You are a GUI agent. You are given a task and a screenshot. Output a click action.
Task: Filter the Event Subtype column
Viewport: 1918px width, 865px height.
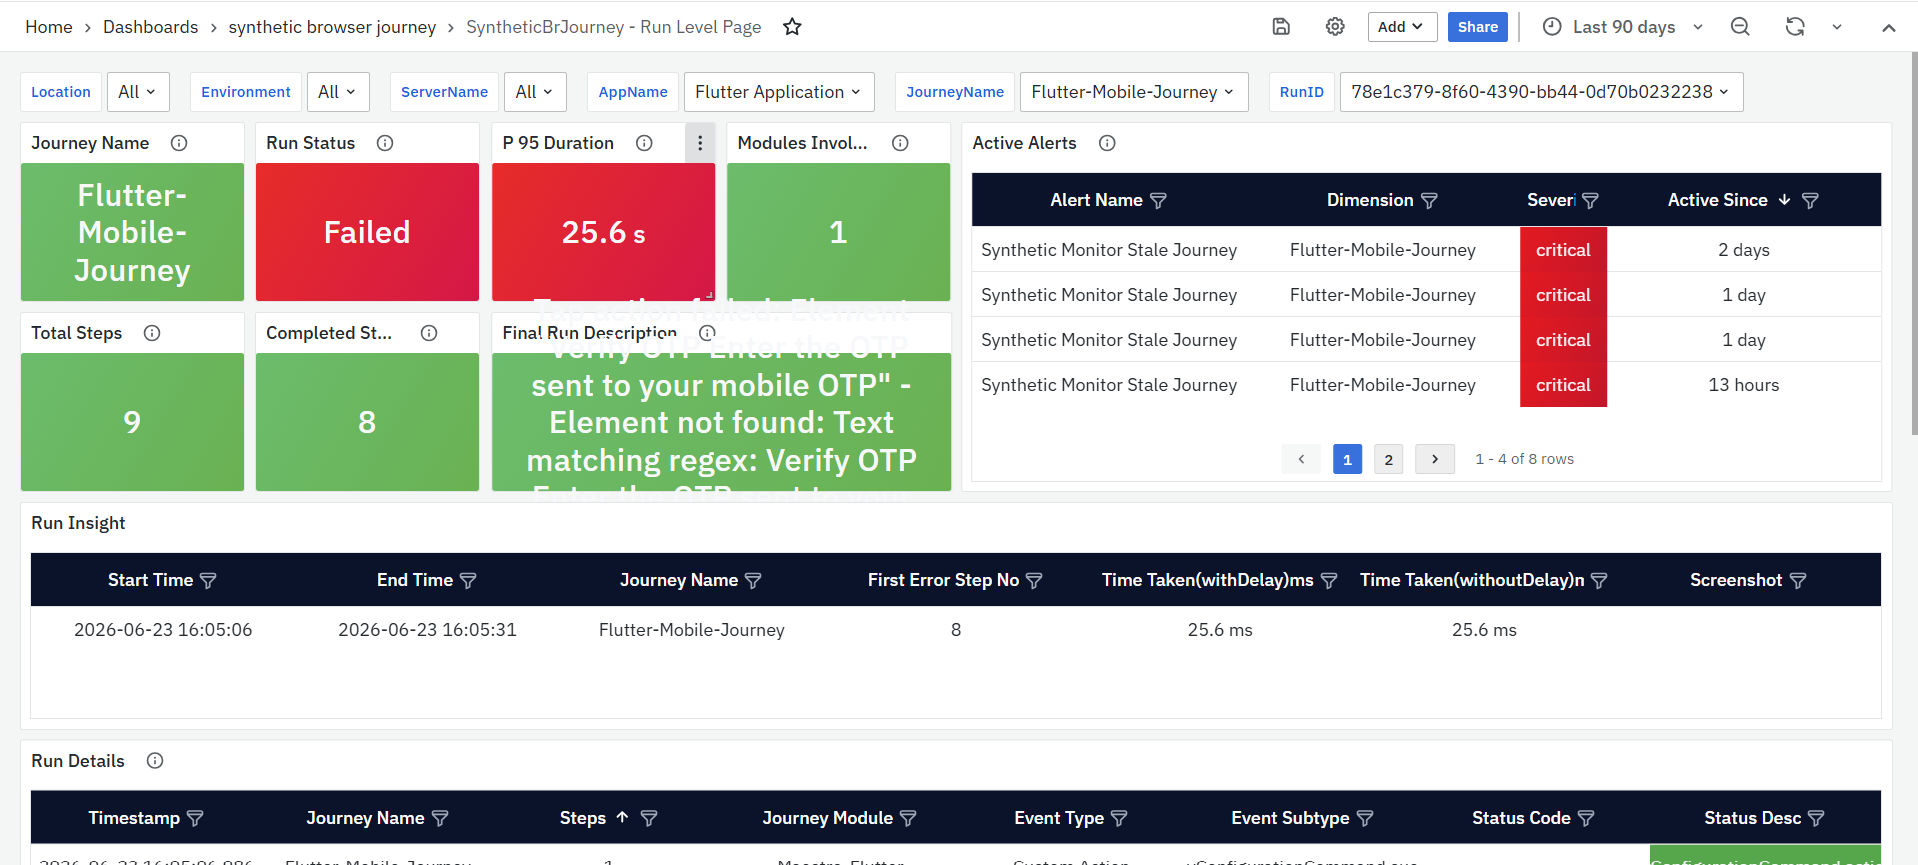pos(1365,819)
